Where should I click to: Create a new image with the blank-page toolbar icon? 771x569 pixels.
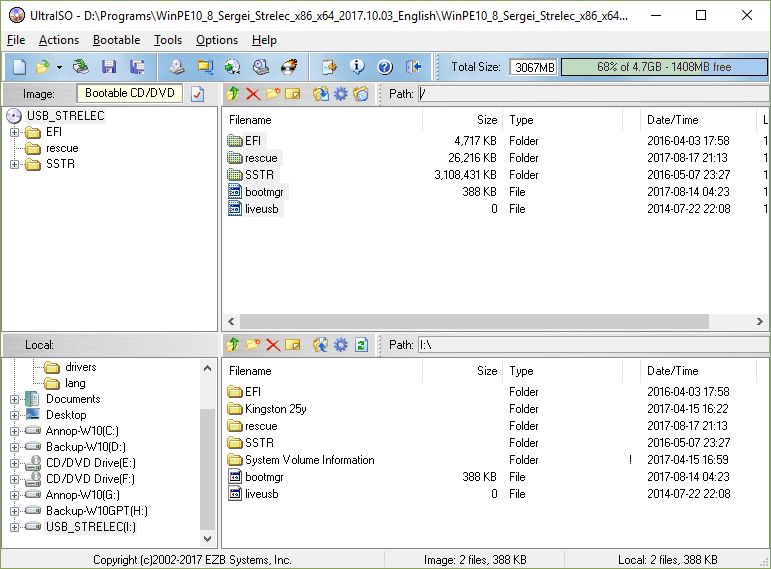[19, 67]
